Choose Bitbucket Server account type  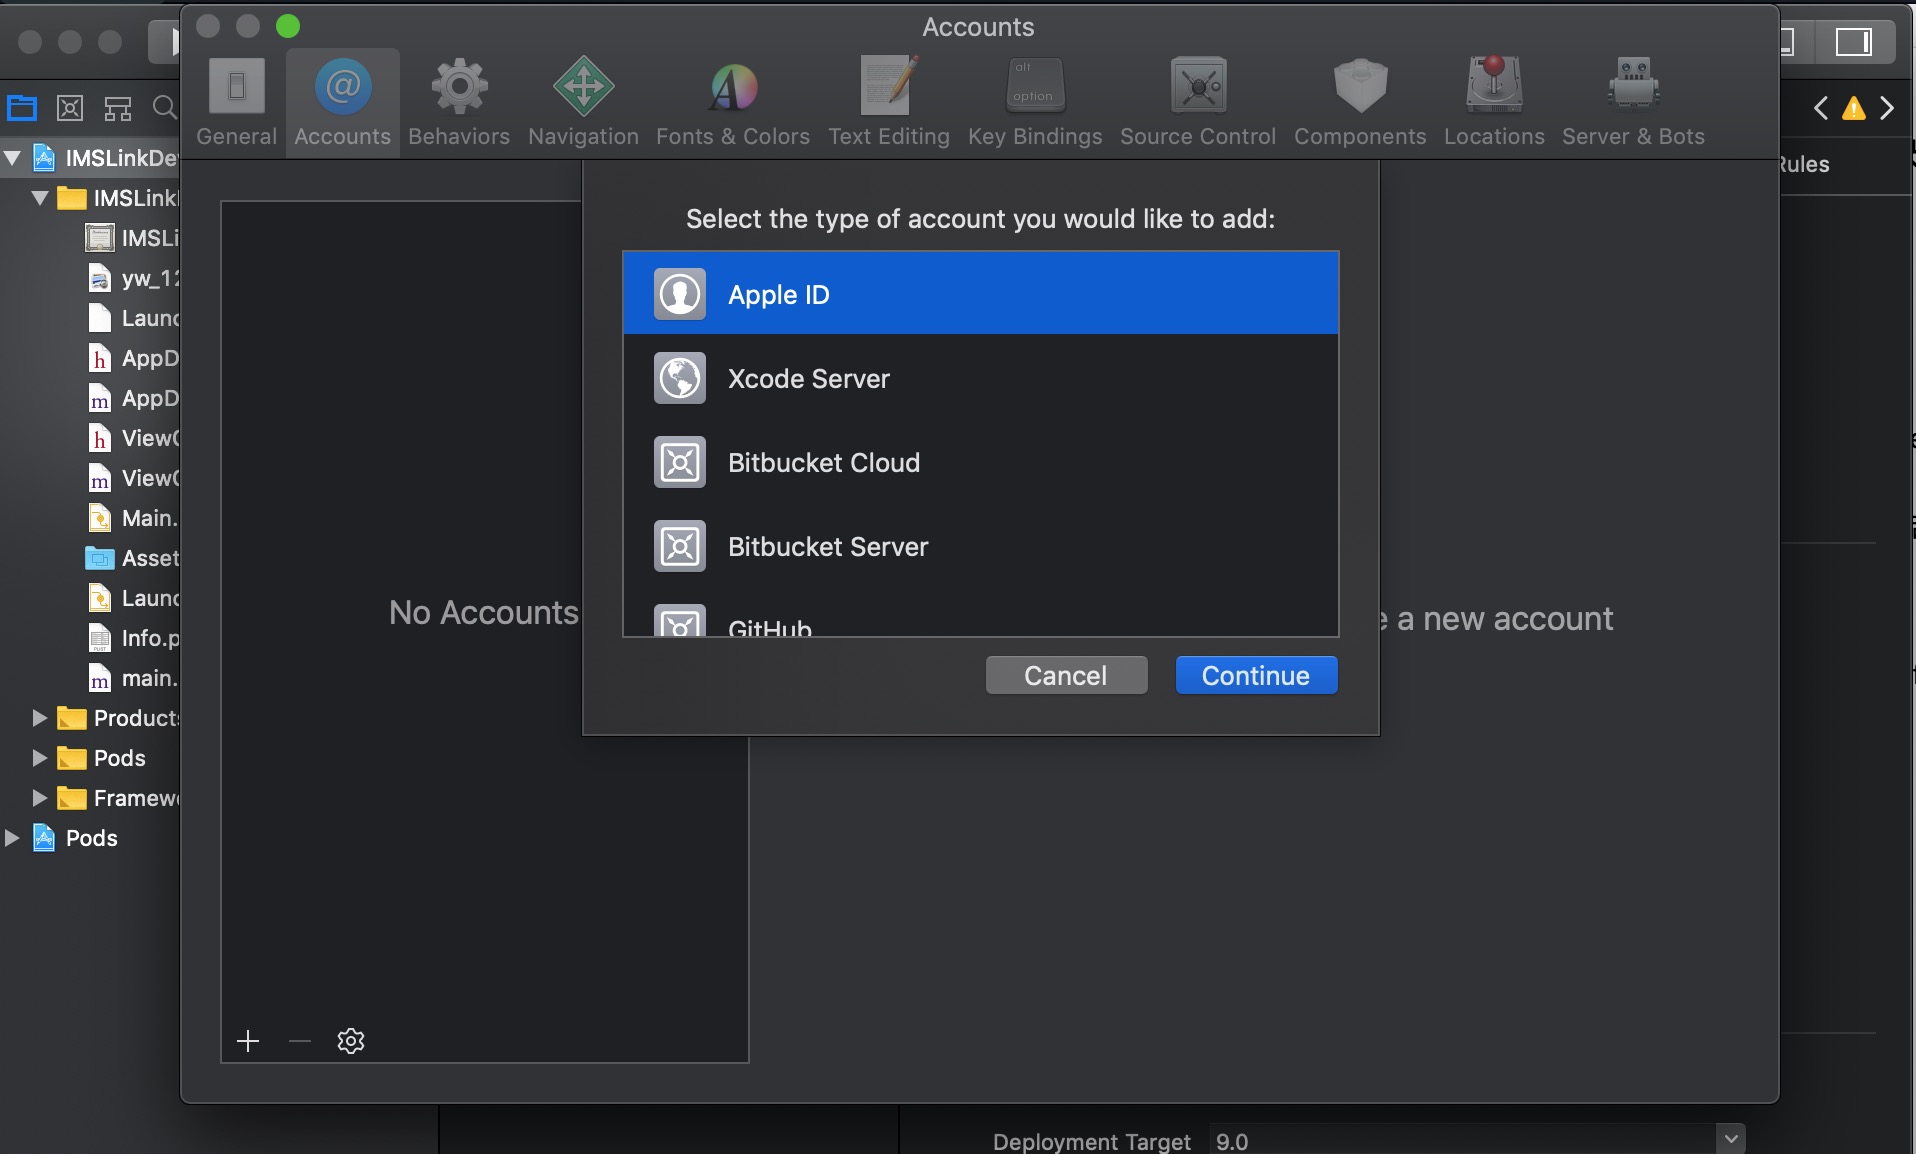coord(980,546)
